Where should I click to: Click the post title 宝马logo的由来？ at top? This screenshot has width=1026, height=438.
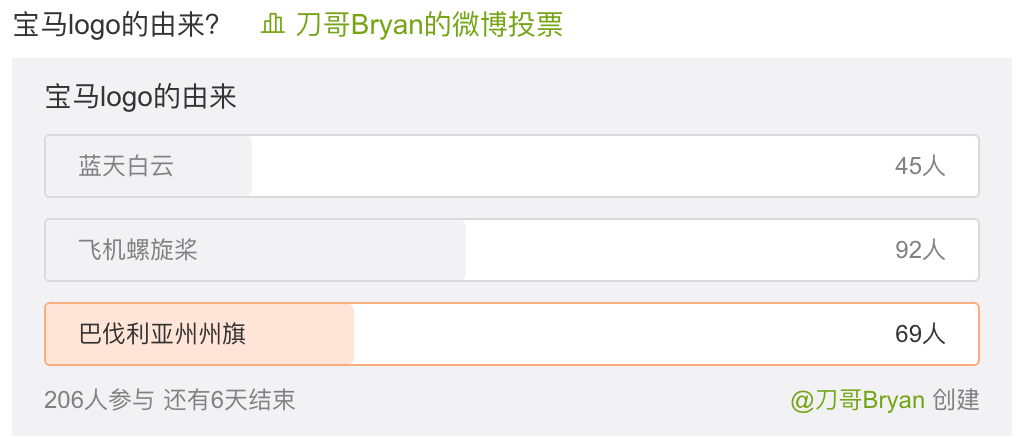[x=117, y=25]
